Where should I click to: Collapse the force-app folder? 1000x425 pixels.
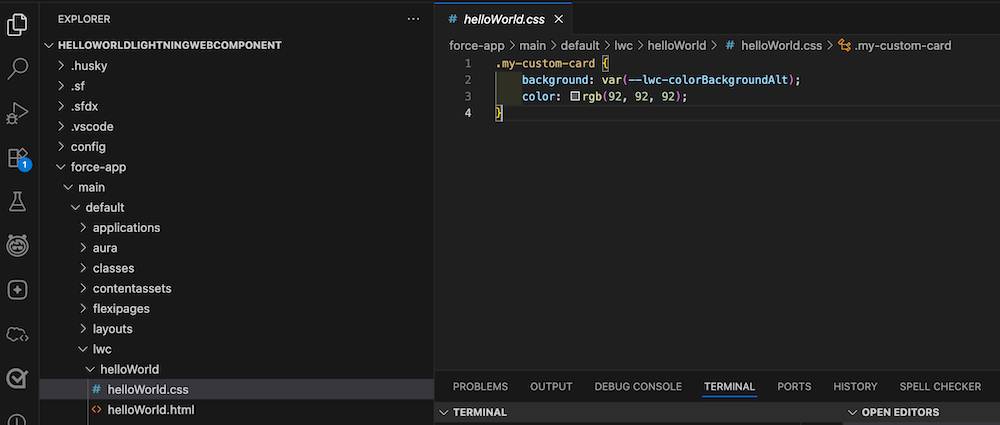(61, 167)
